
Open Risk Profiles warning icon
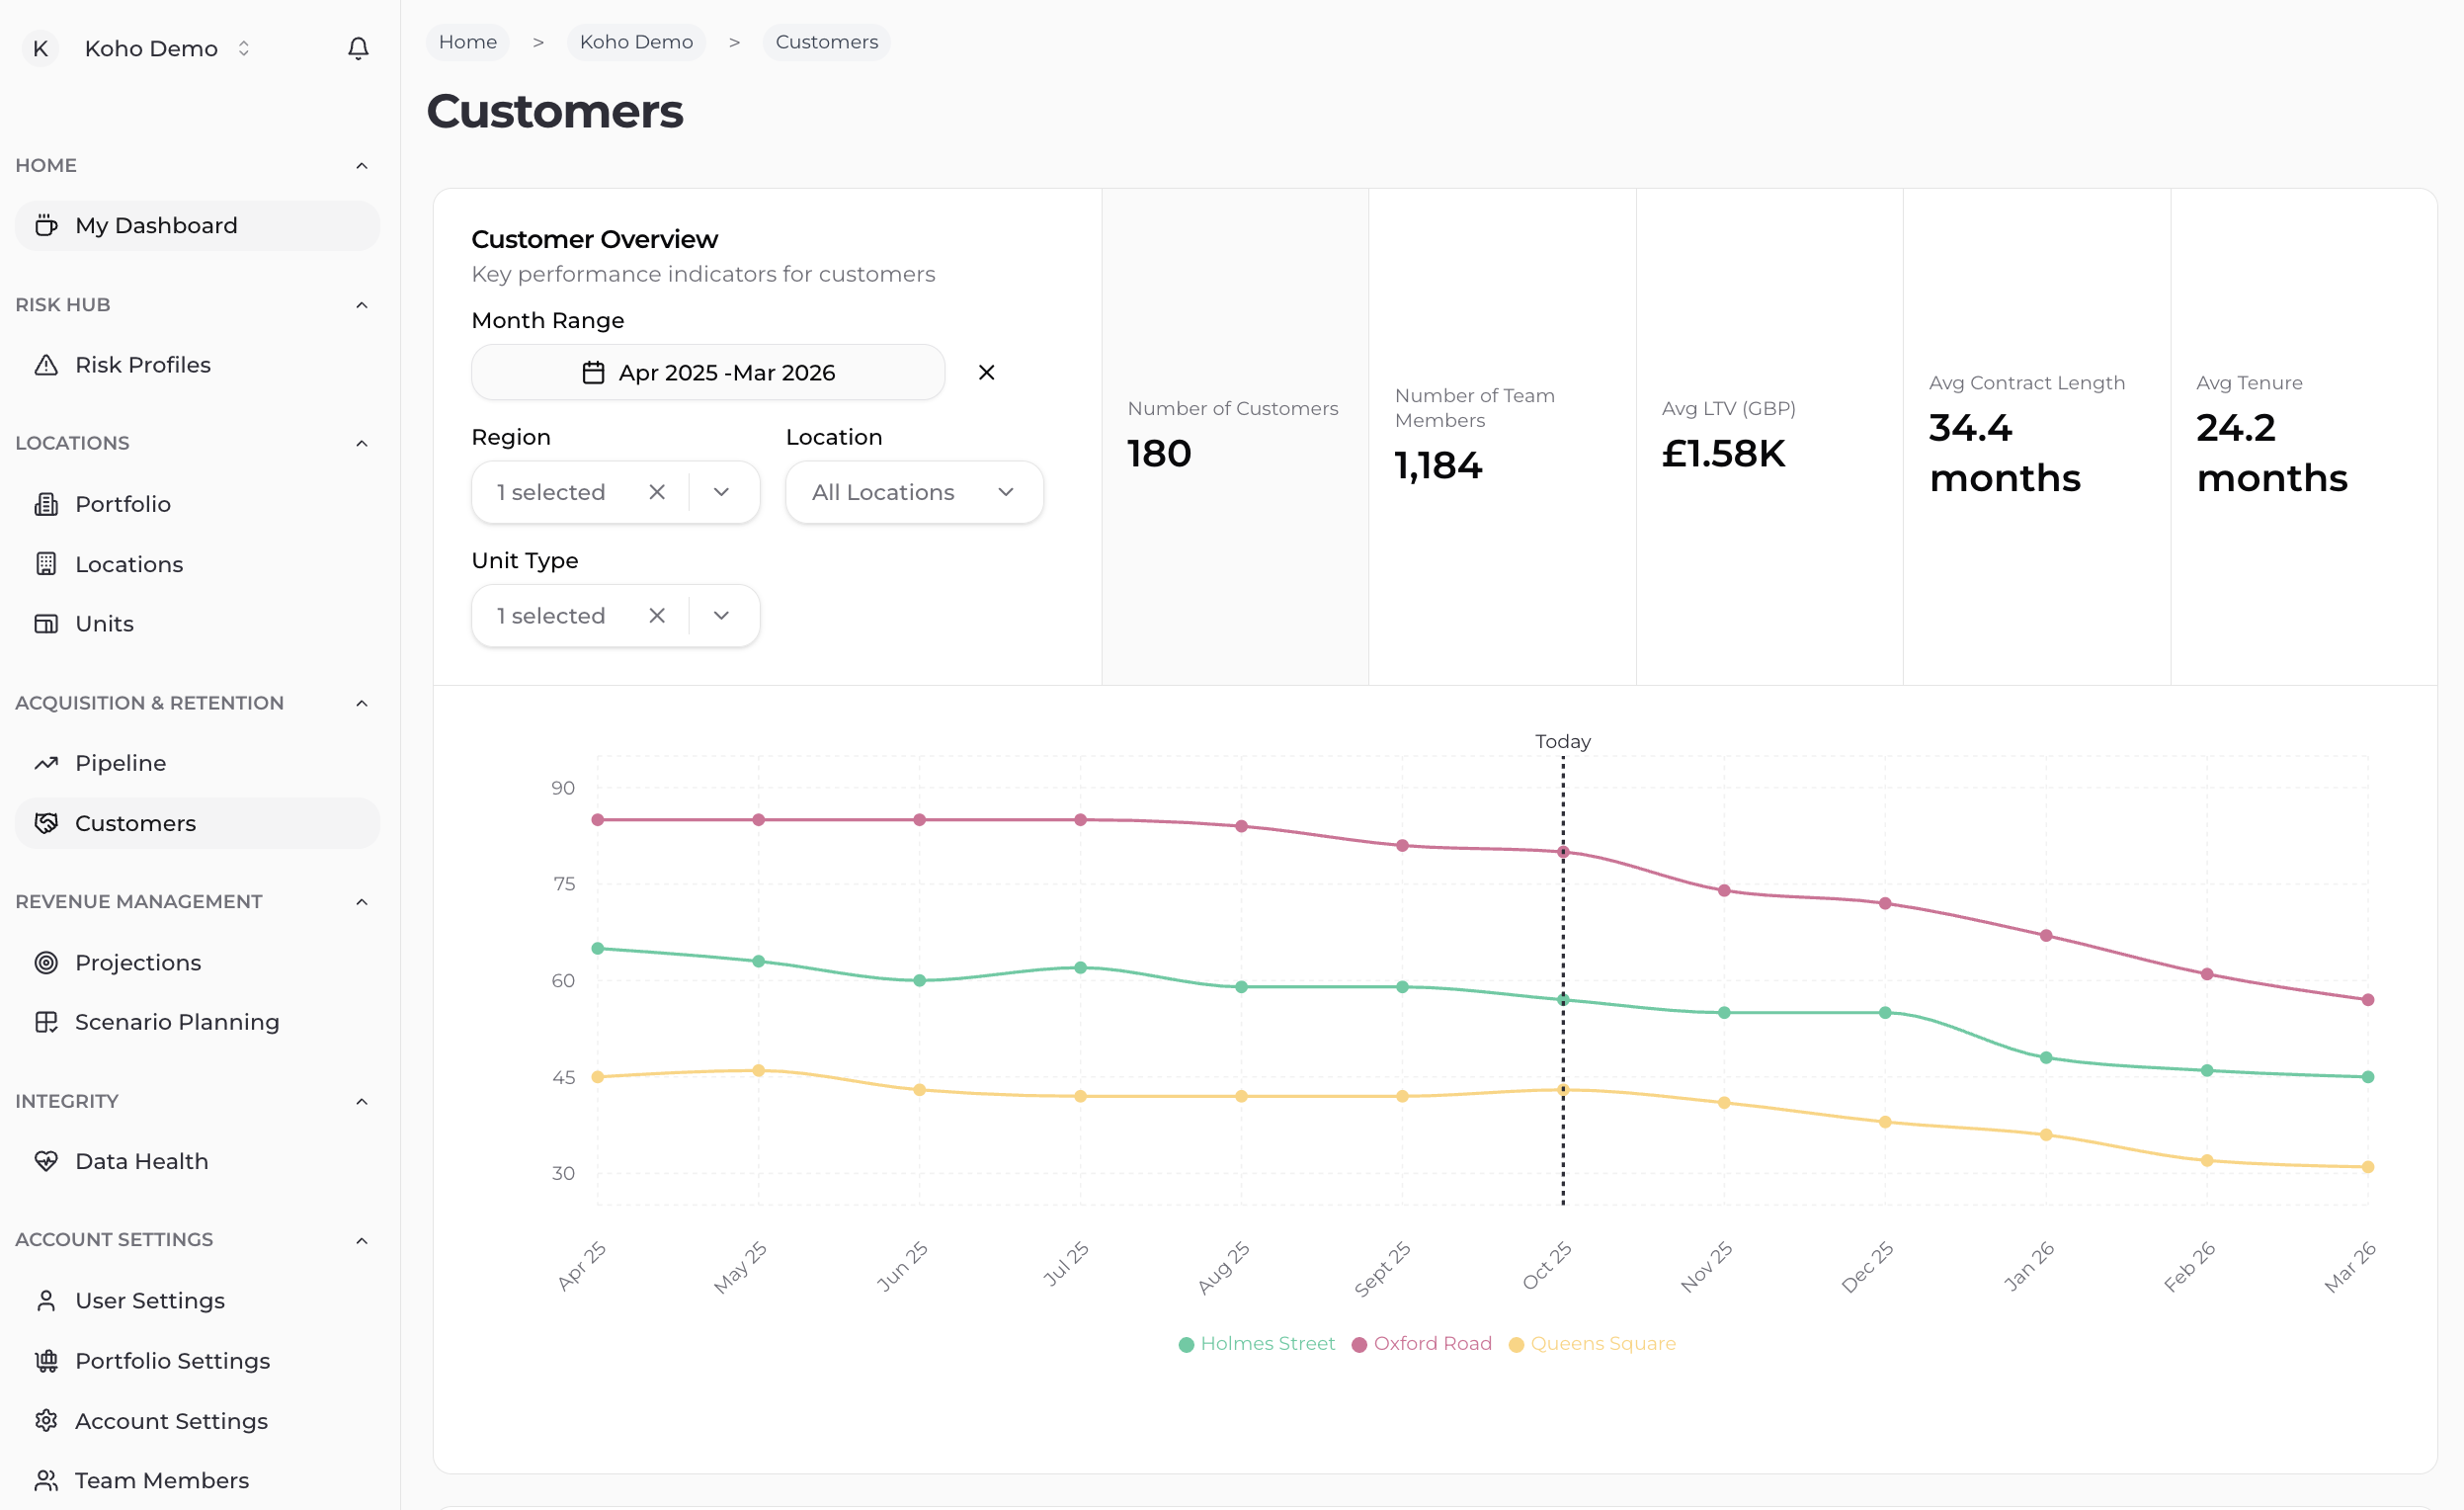tap(46, 365)
